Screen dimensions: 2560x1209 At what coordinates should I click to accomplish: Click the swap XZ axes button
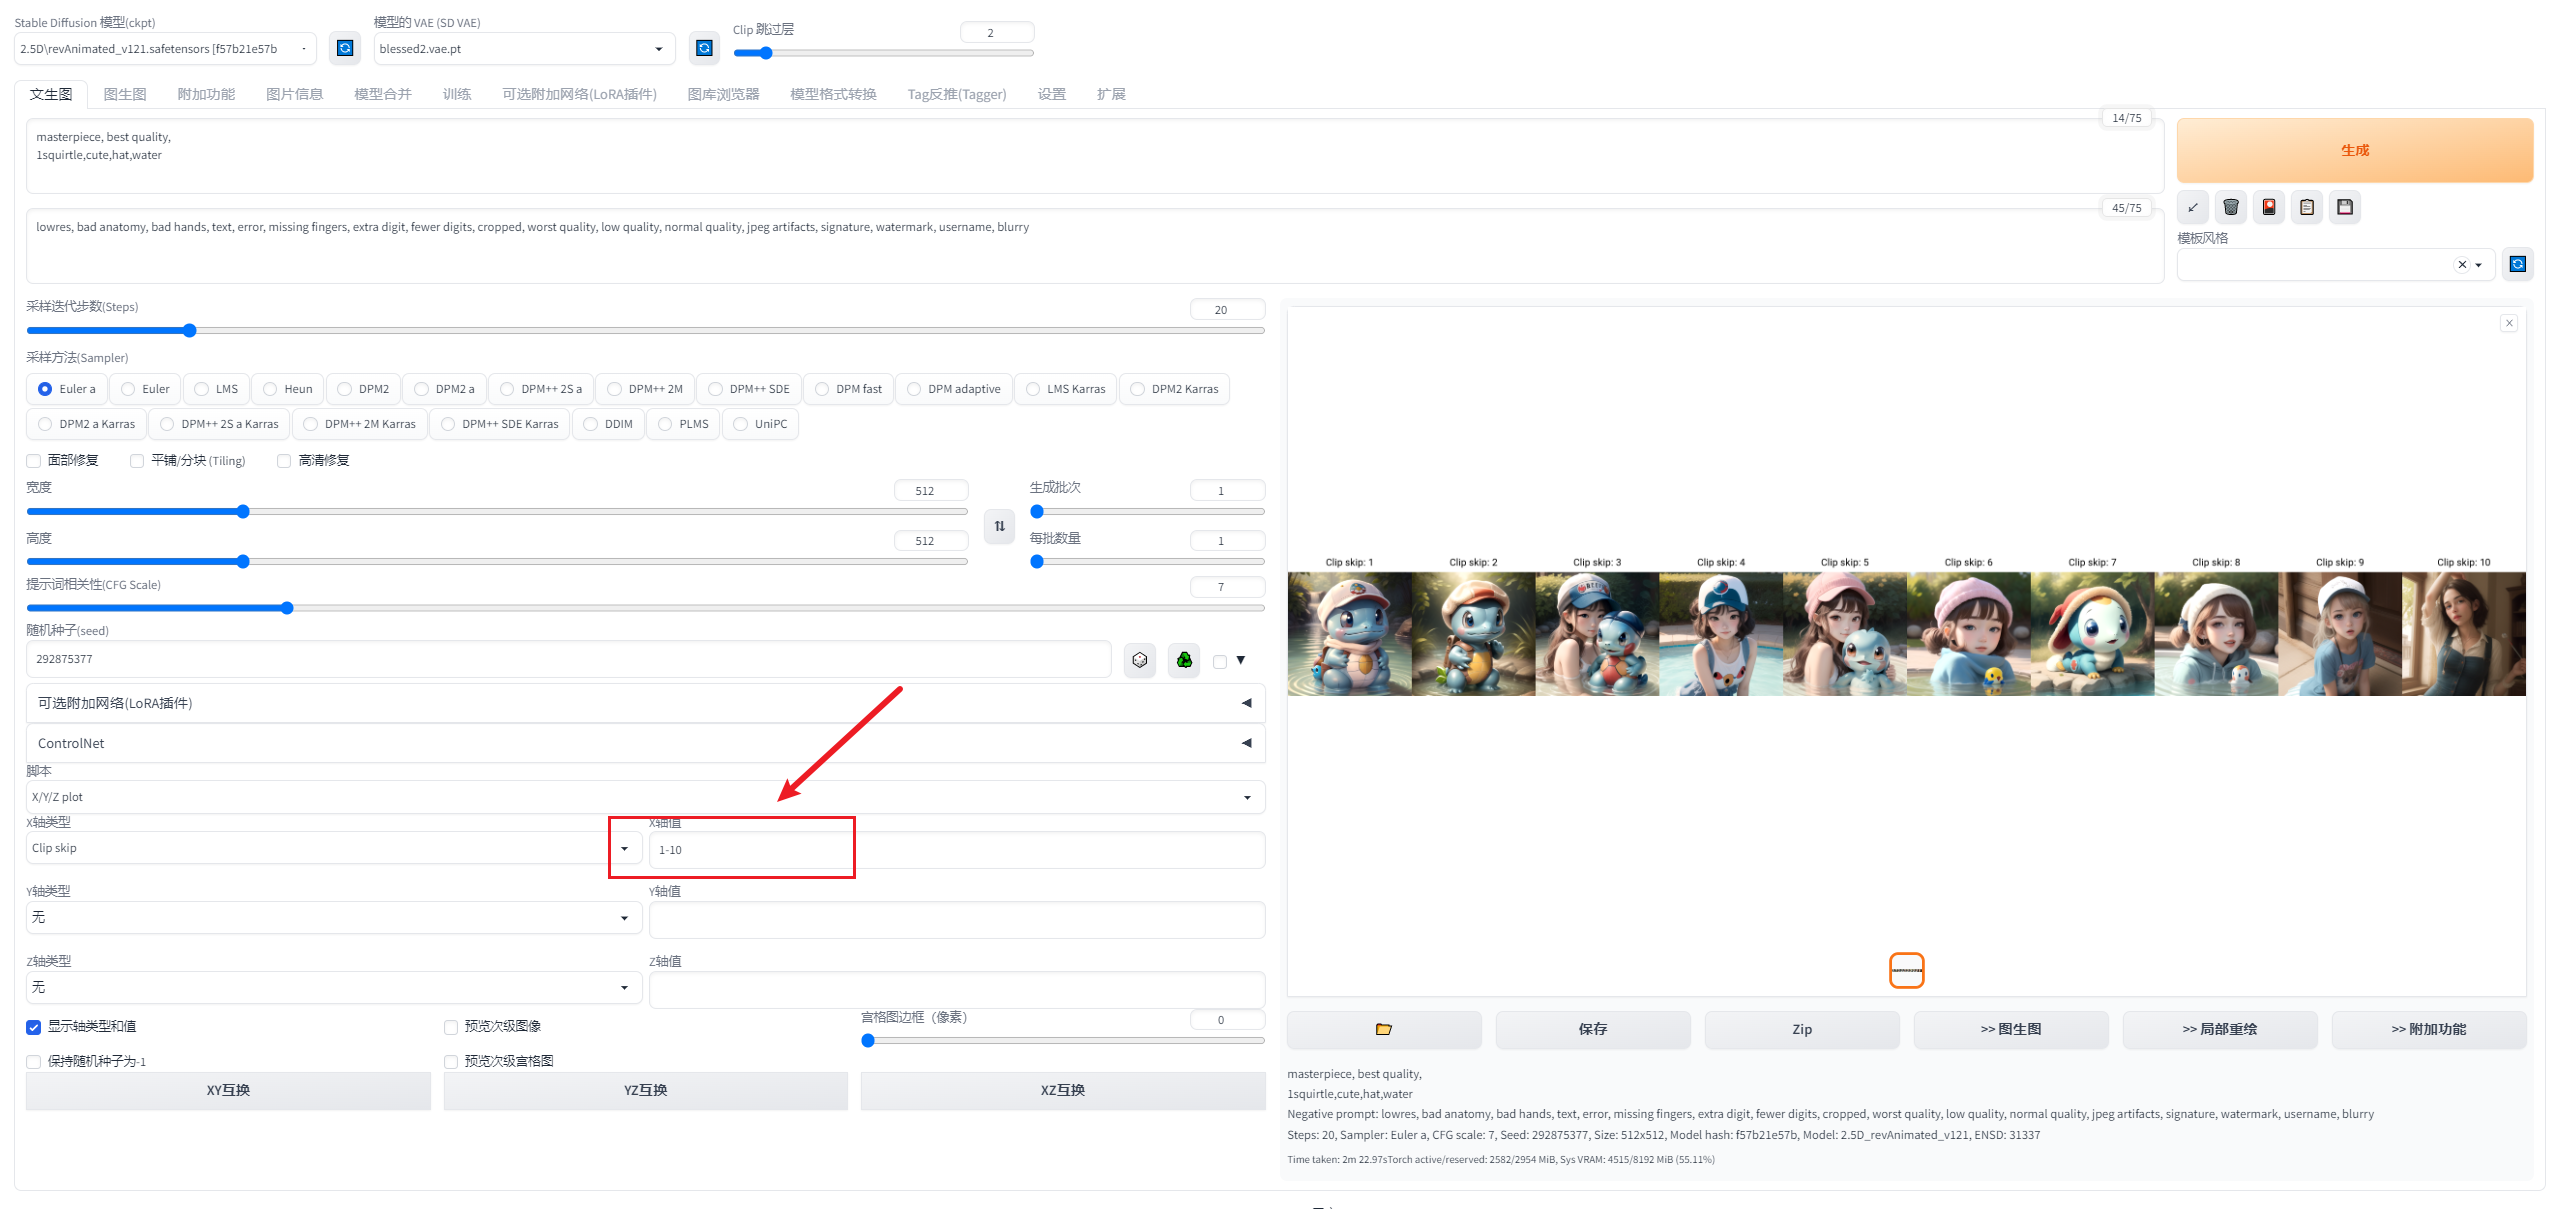point(1063,1091)
